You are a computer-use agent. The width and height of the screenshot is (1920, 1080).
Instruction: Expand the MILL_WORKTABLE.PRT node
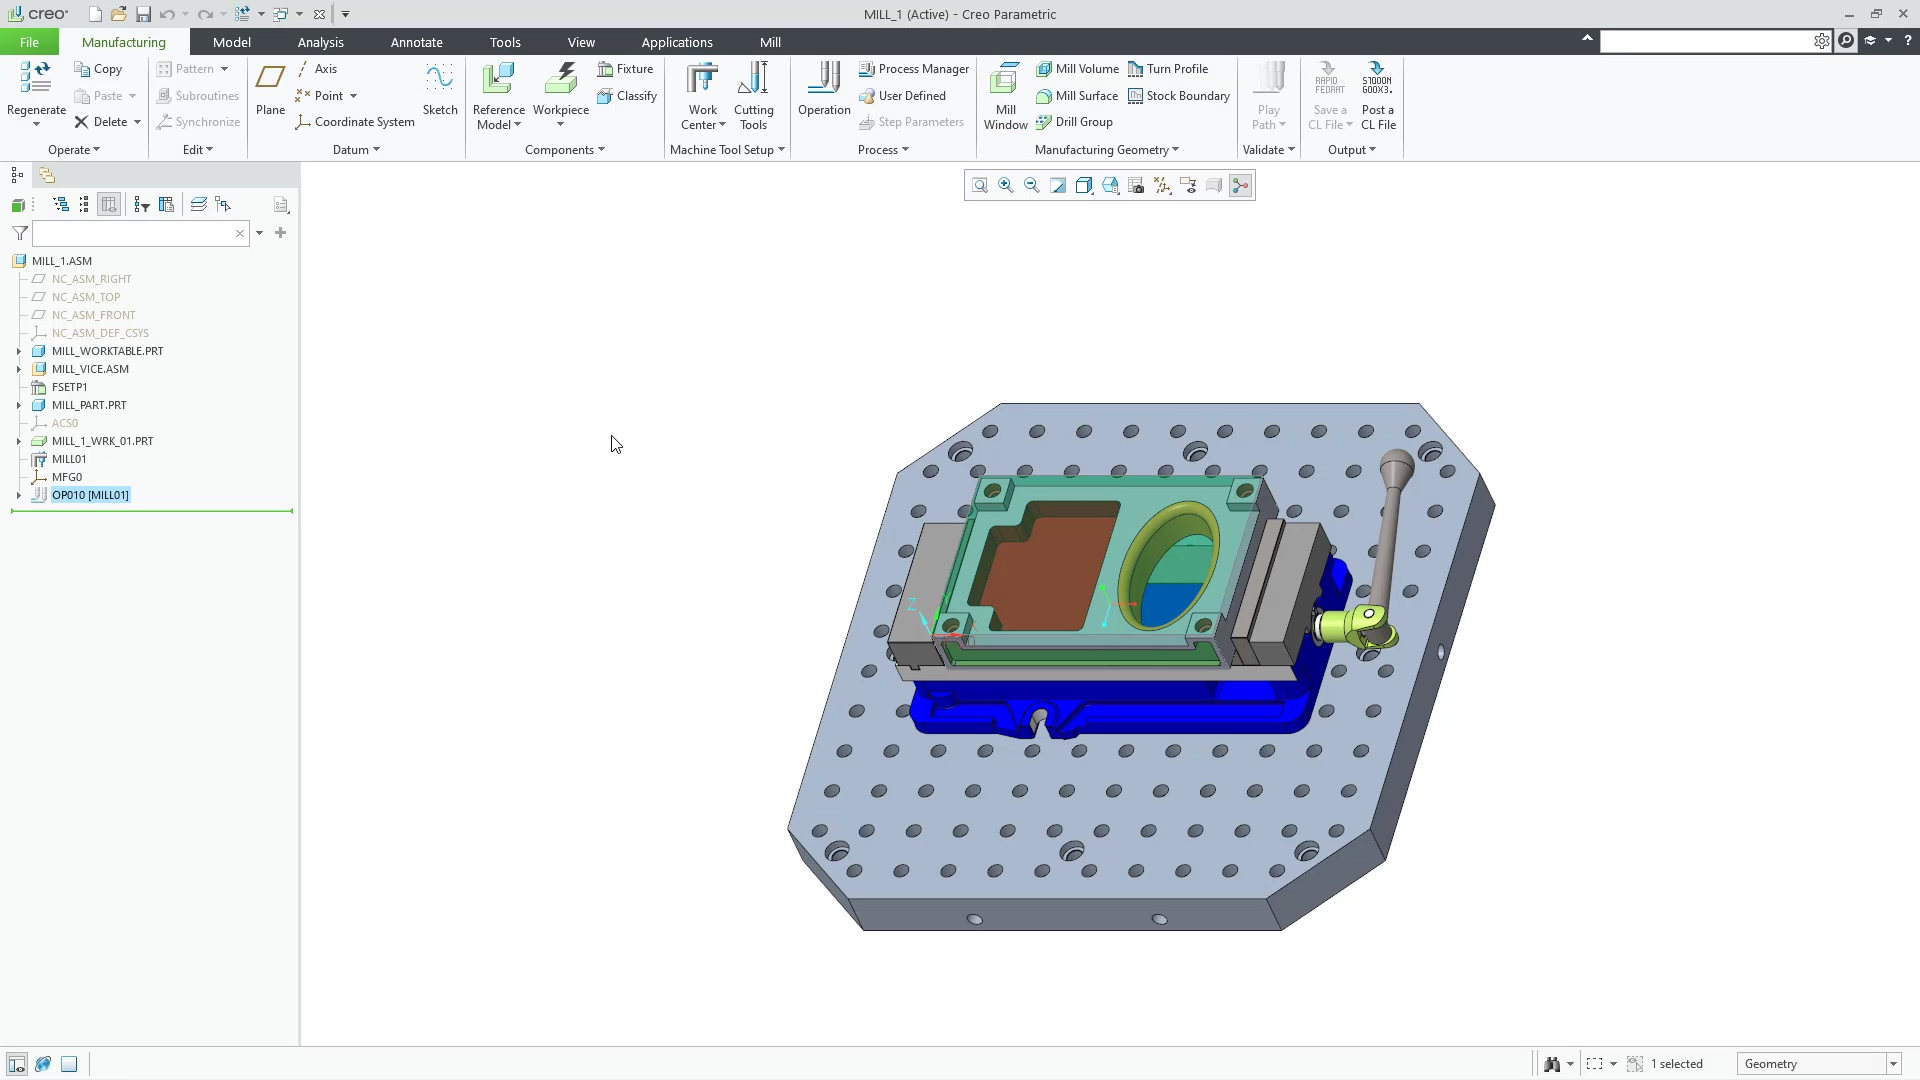[x=18, y=351]
